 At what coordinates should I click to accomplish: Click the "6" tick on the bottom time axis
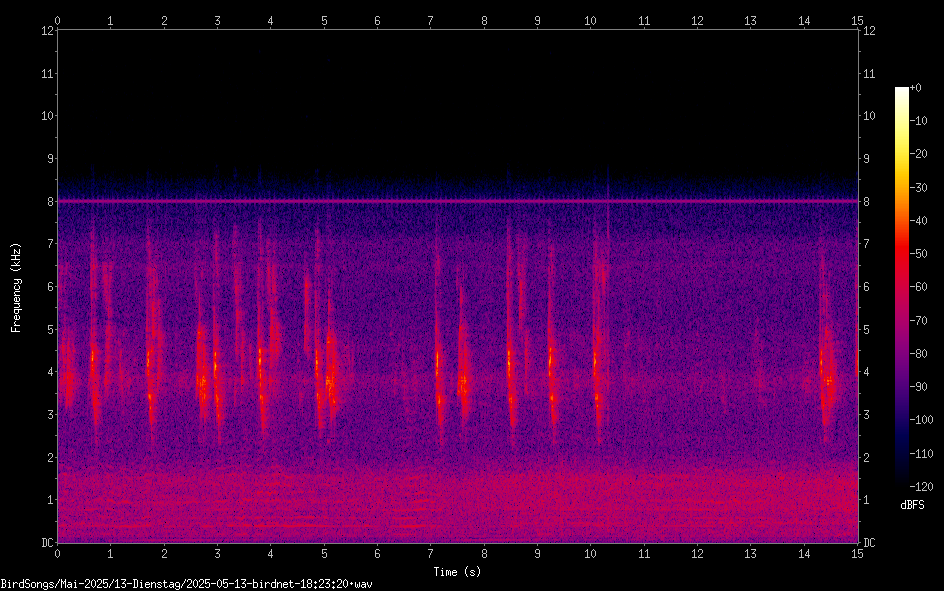pos(377,554)
